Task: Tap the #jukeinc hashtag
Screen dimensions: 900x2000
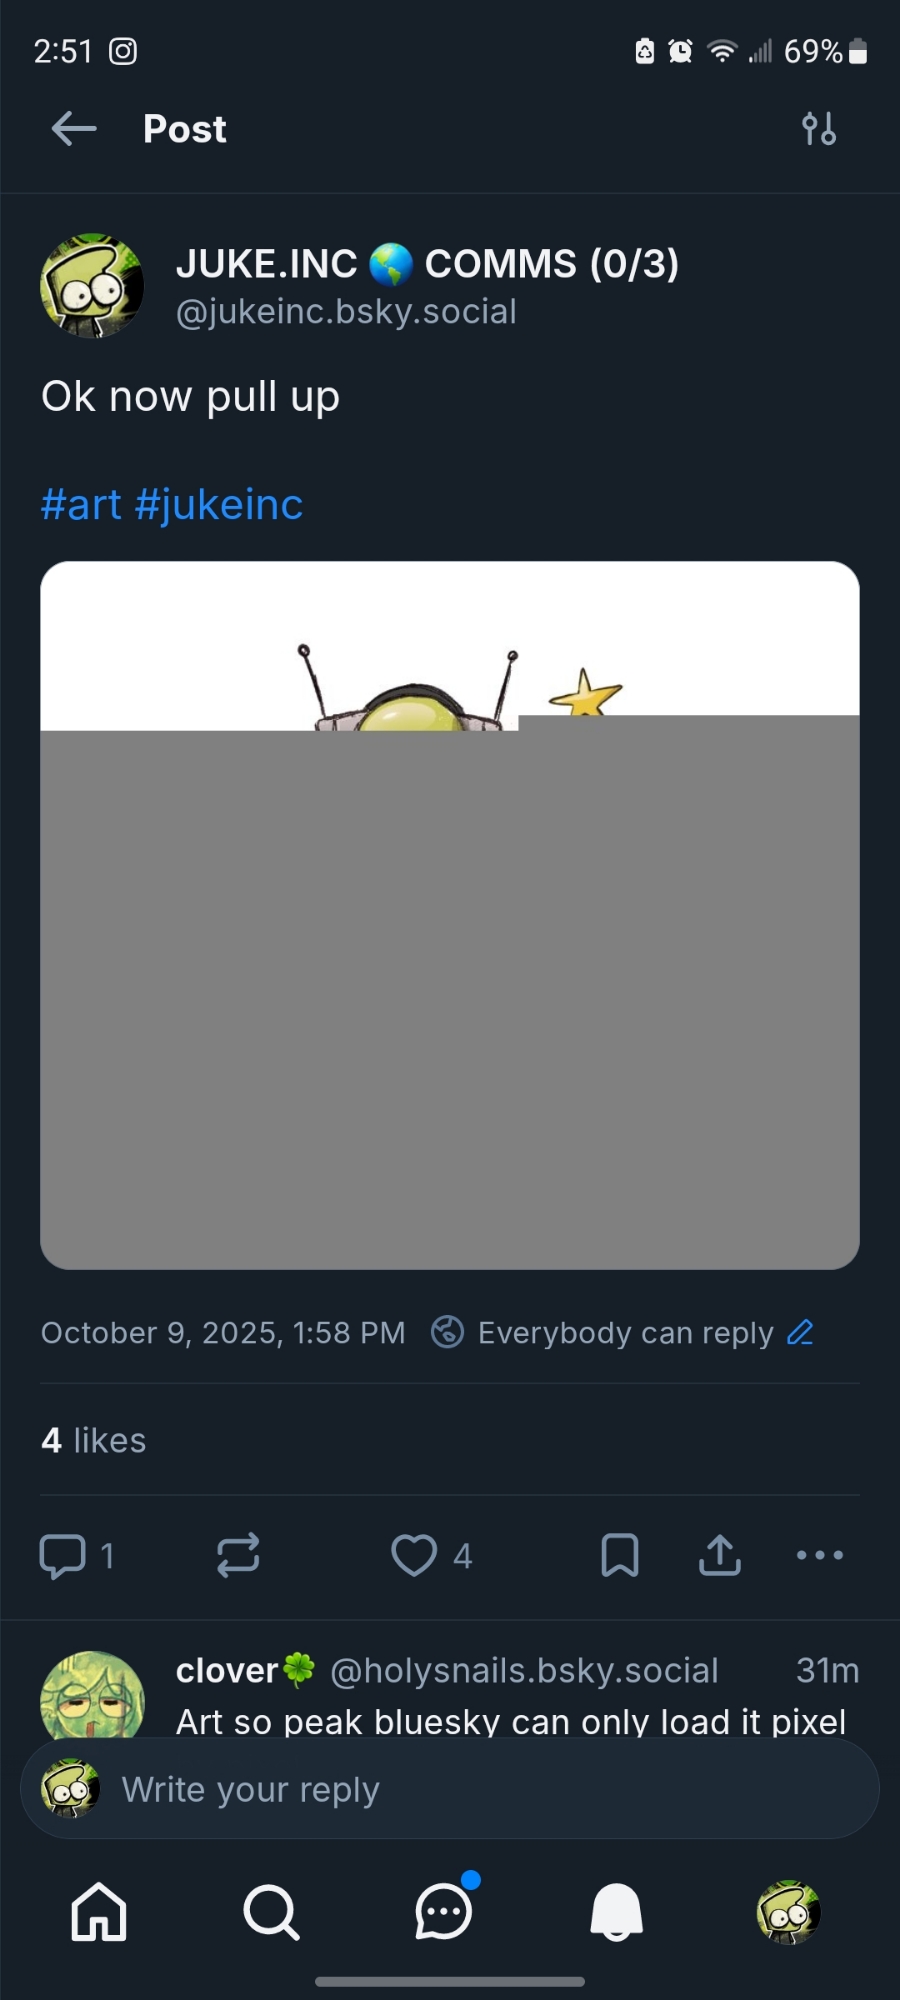Action: [x=218, y=505]
